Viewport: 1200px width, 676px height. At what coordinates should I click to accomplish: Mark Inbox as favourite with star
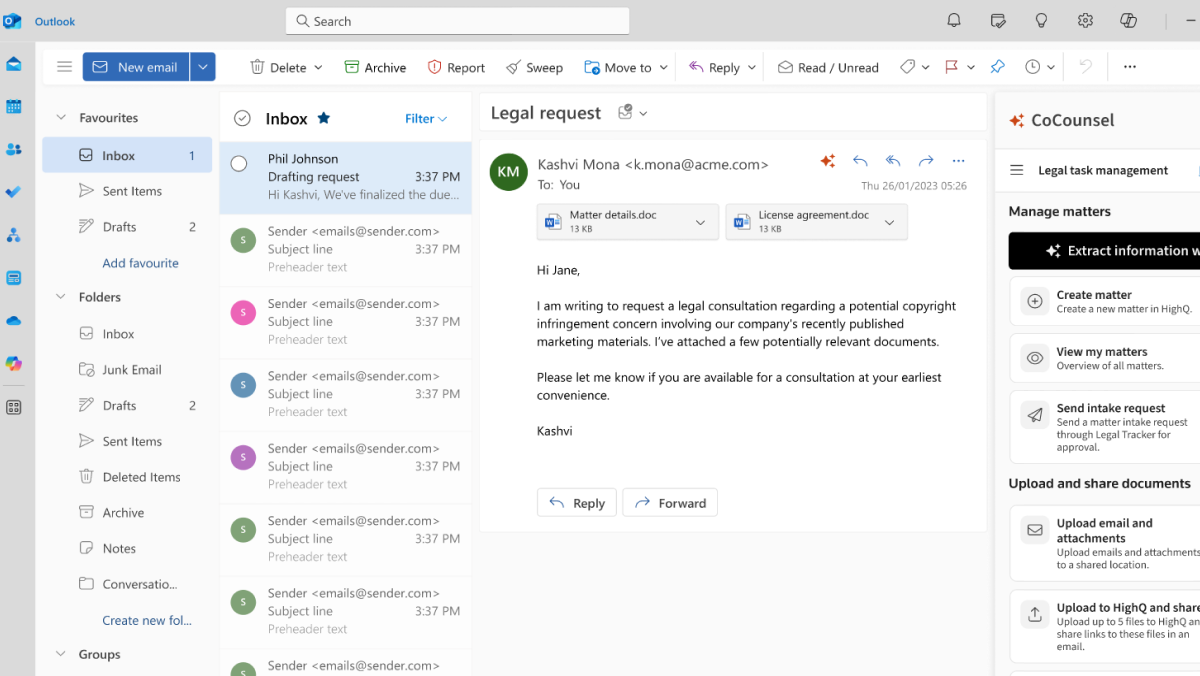tap(323, 118)
